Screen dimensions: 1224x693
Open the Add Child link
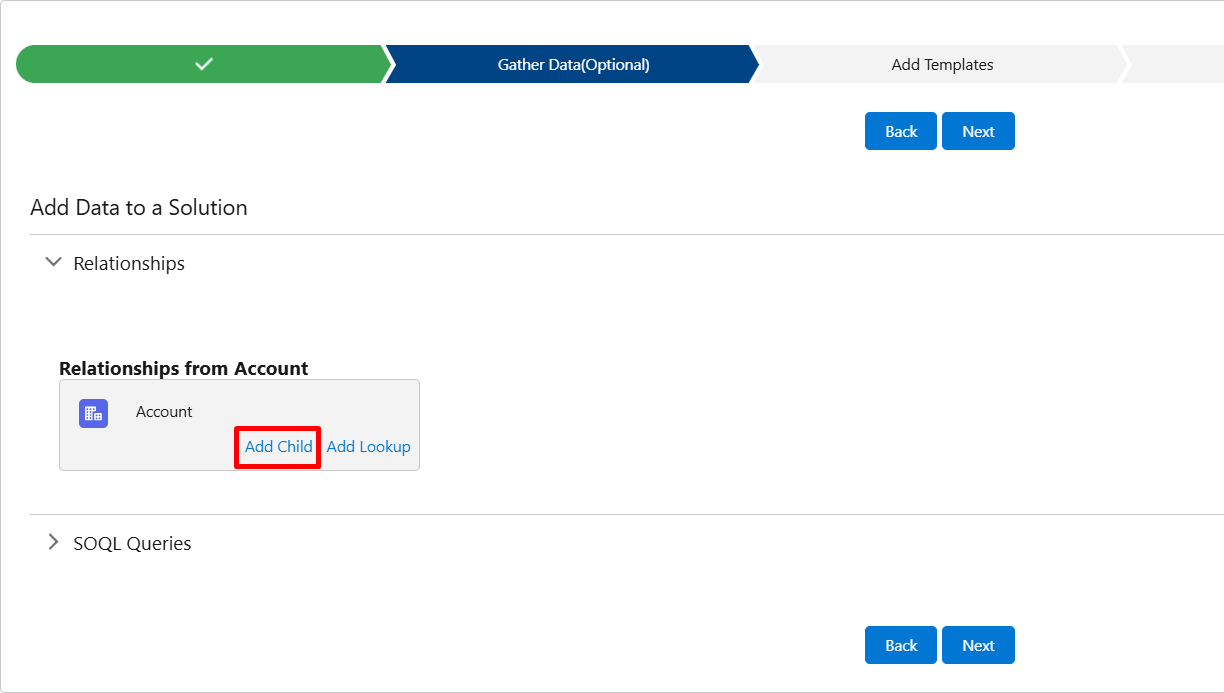click(x=278, y=447)
